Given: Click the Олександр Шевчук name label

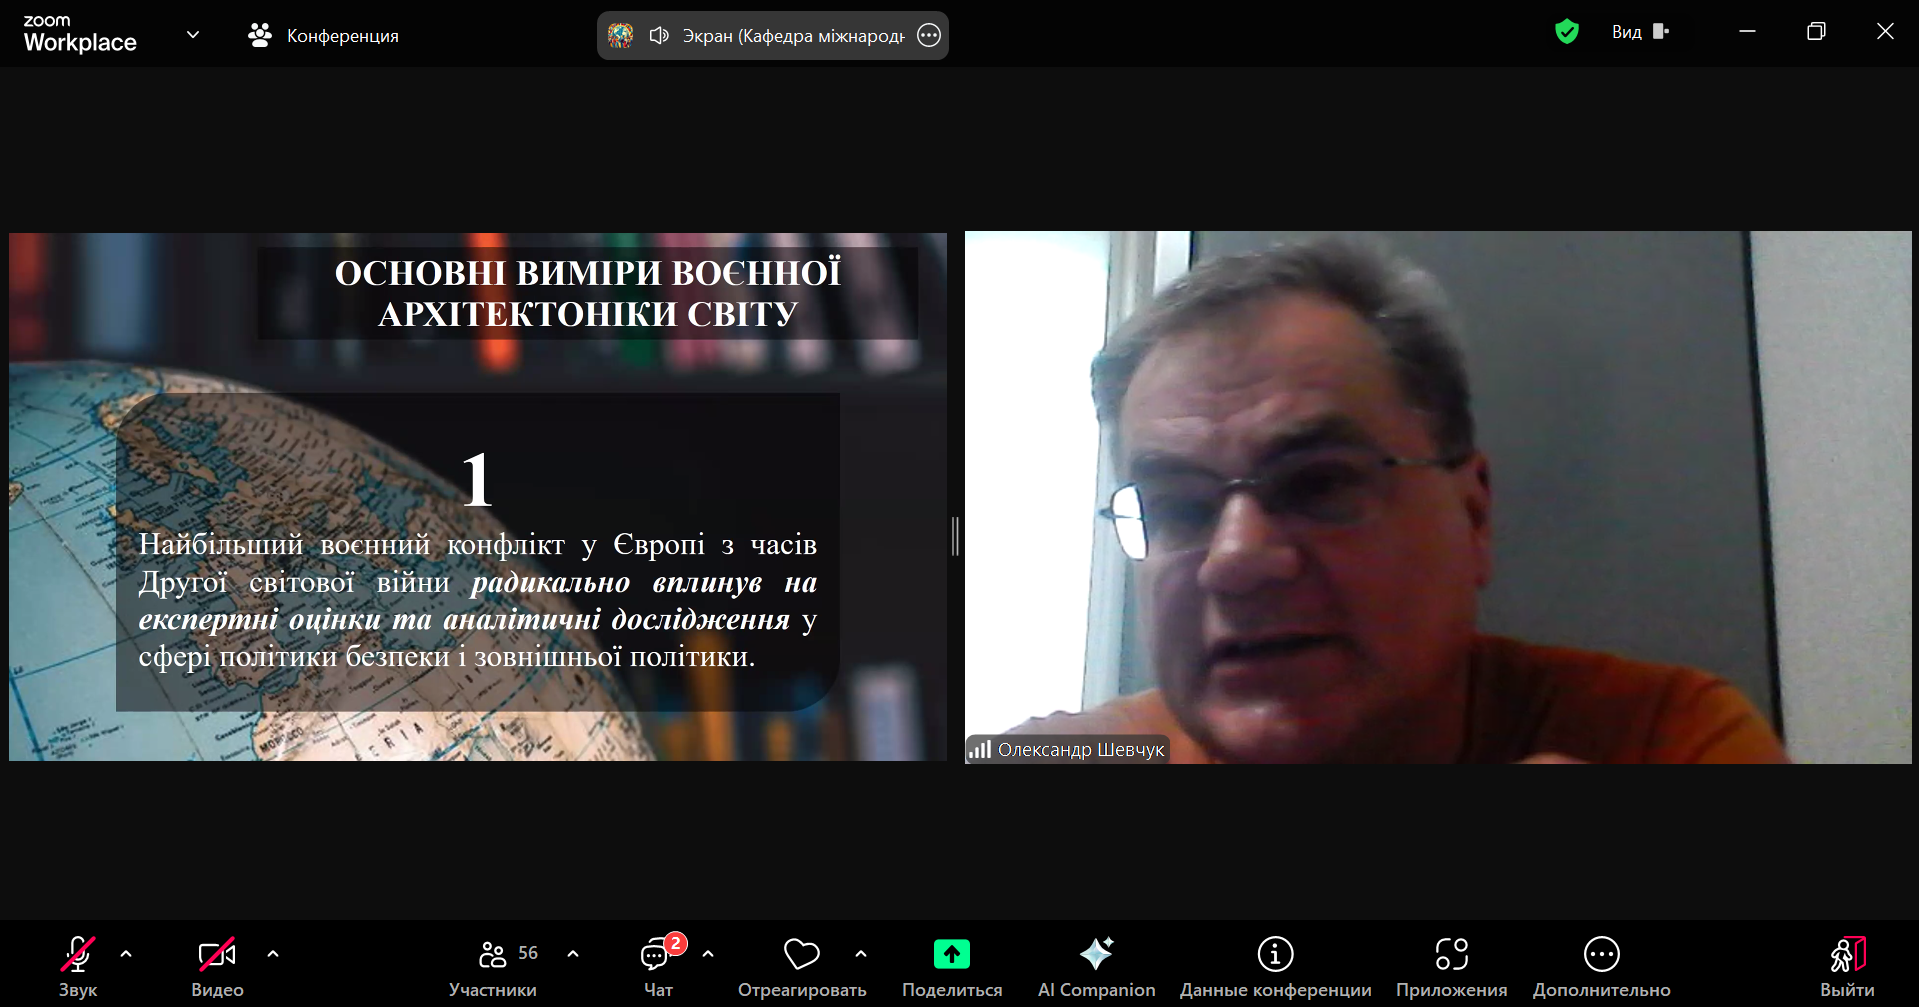Looking at the screenshot, I should point(1081,749).
